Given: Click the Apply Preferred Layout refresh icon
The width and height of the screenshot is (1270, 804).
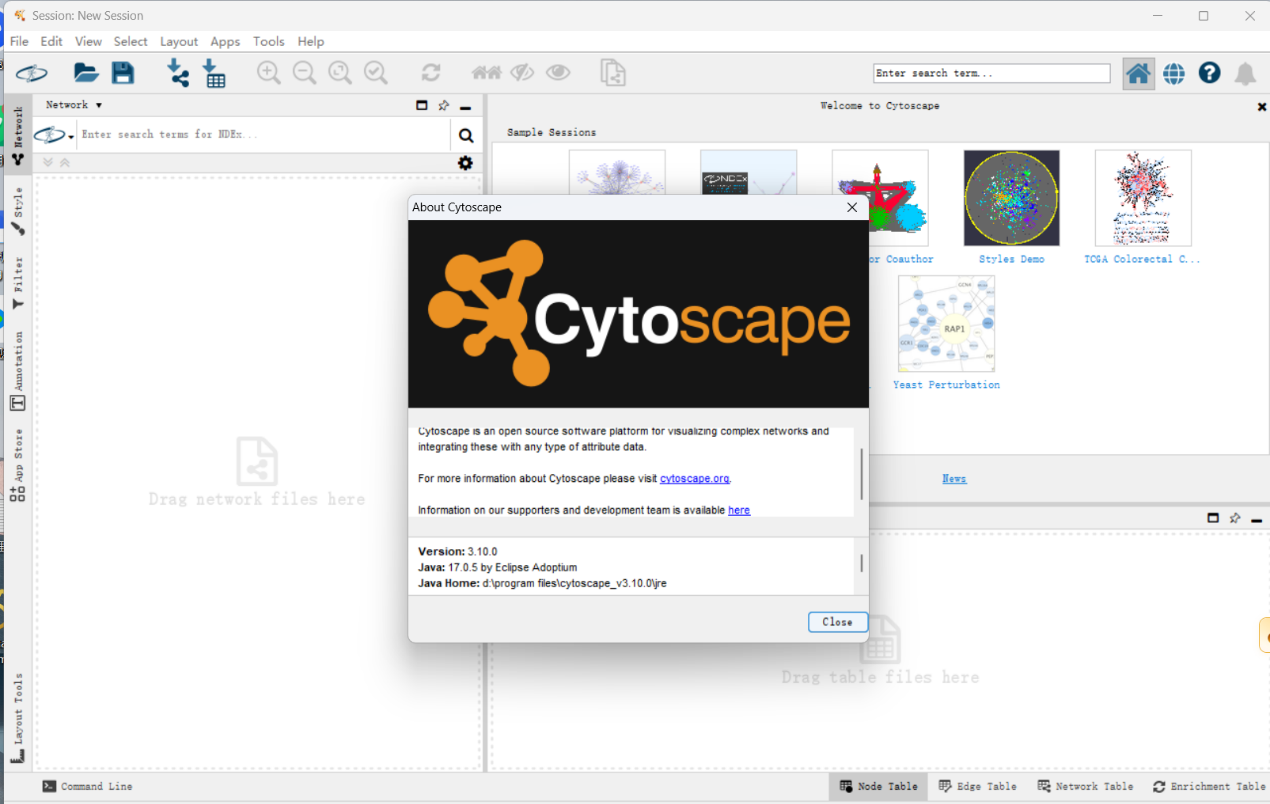Looking at the screenshot, I should pyautogui.click(x=431, y=73).
